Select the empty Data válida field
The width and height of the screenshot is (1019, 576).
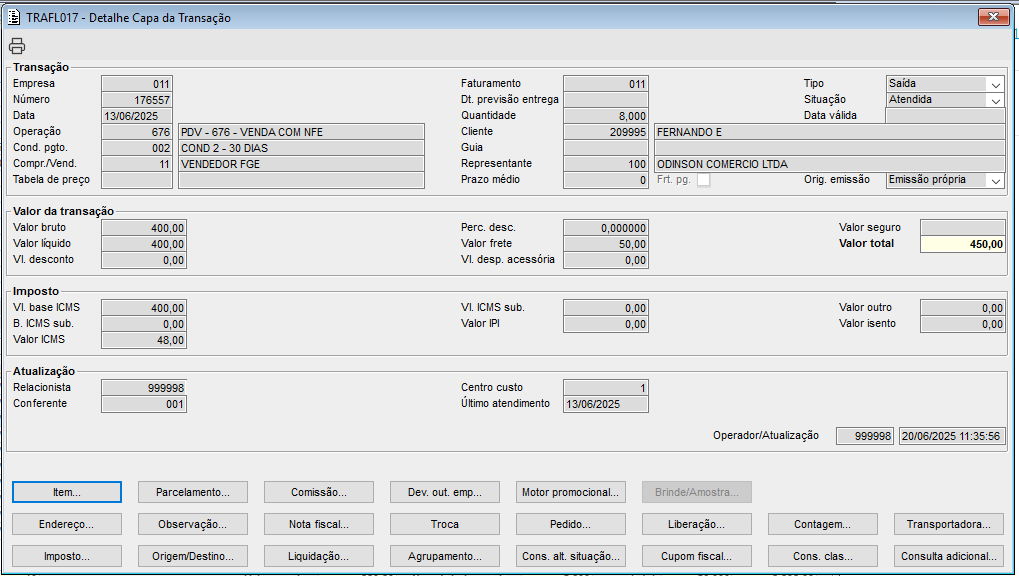tap(945, 116)
